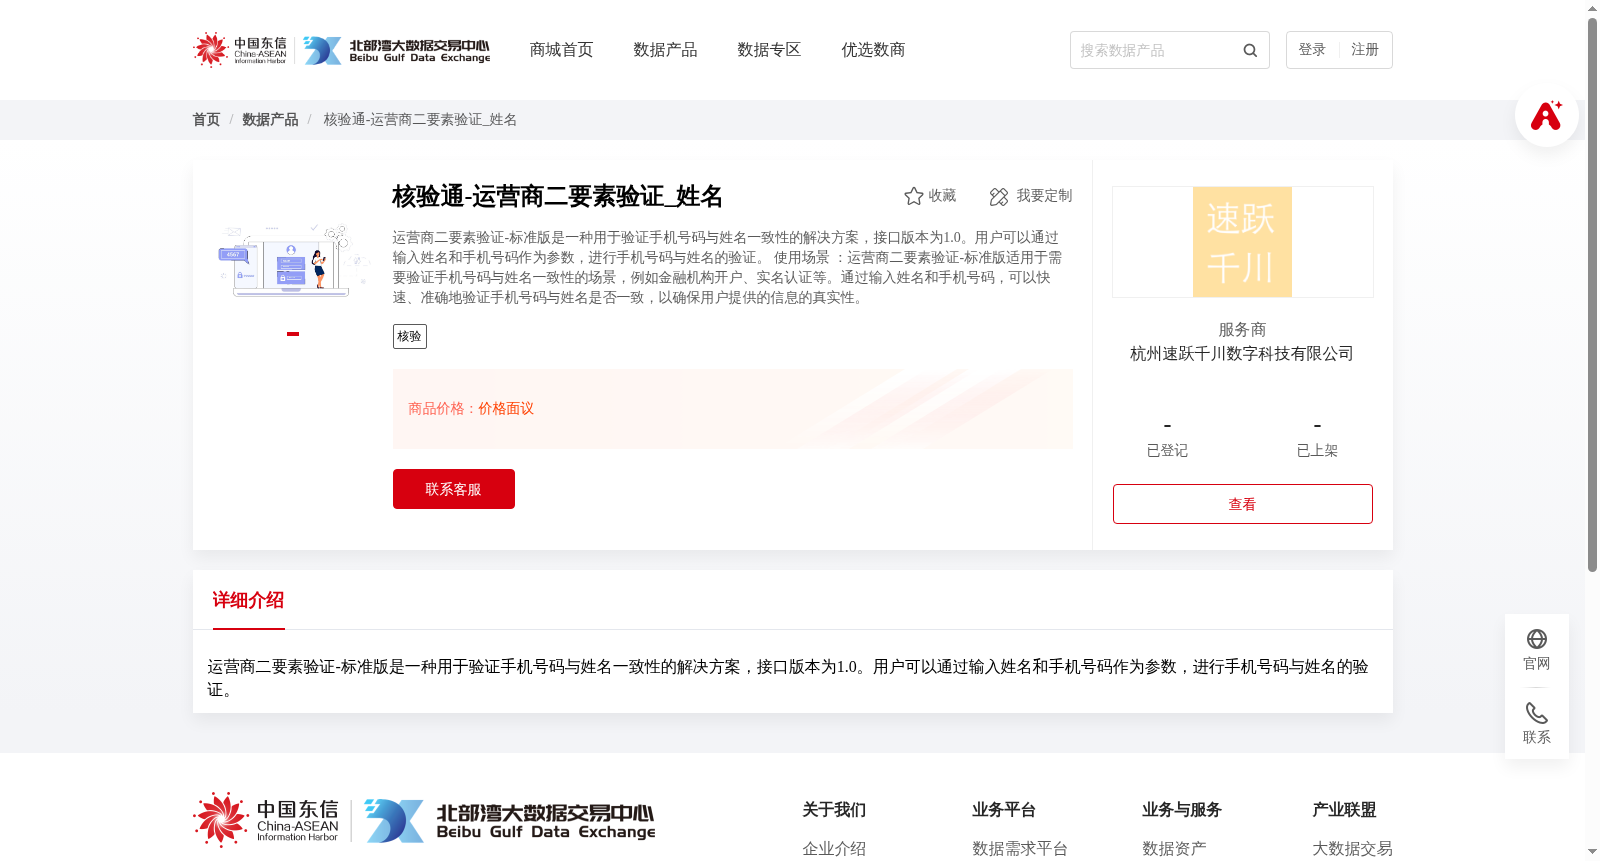Go to 数据专区 in the top navigation
Image resolution: width=1600 pixels, height=861 pixels.
pos(769,50)
